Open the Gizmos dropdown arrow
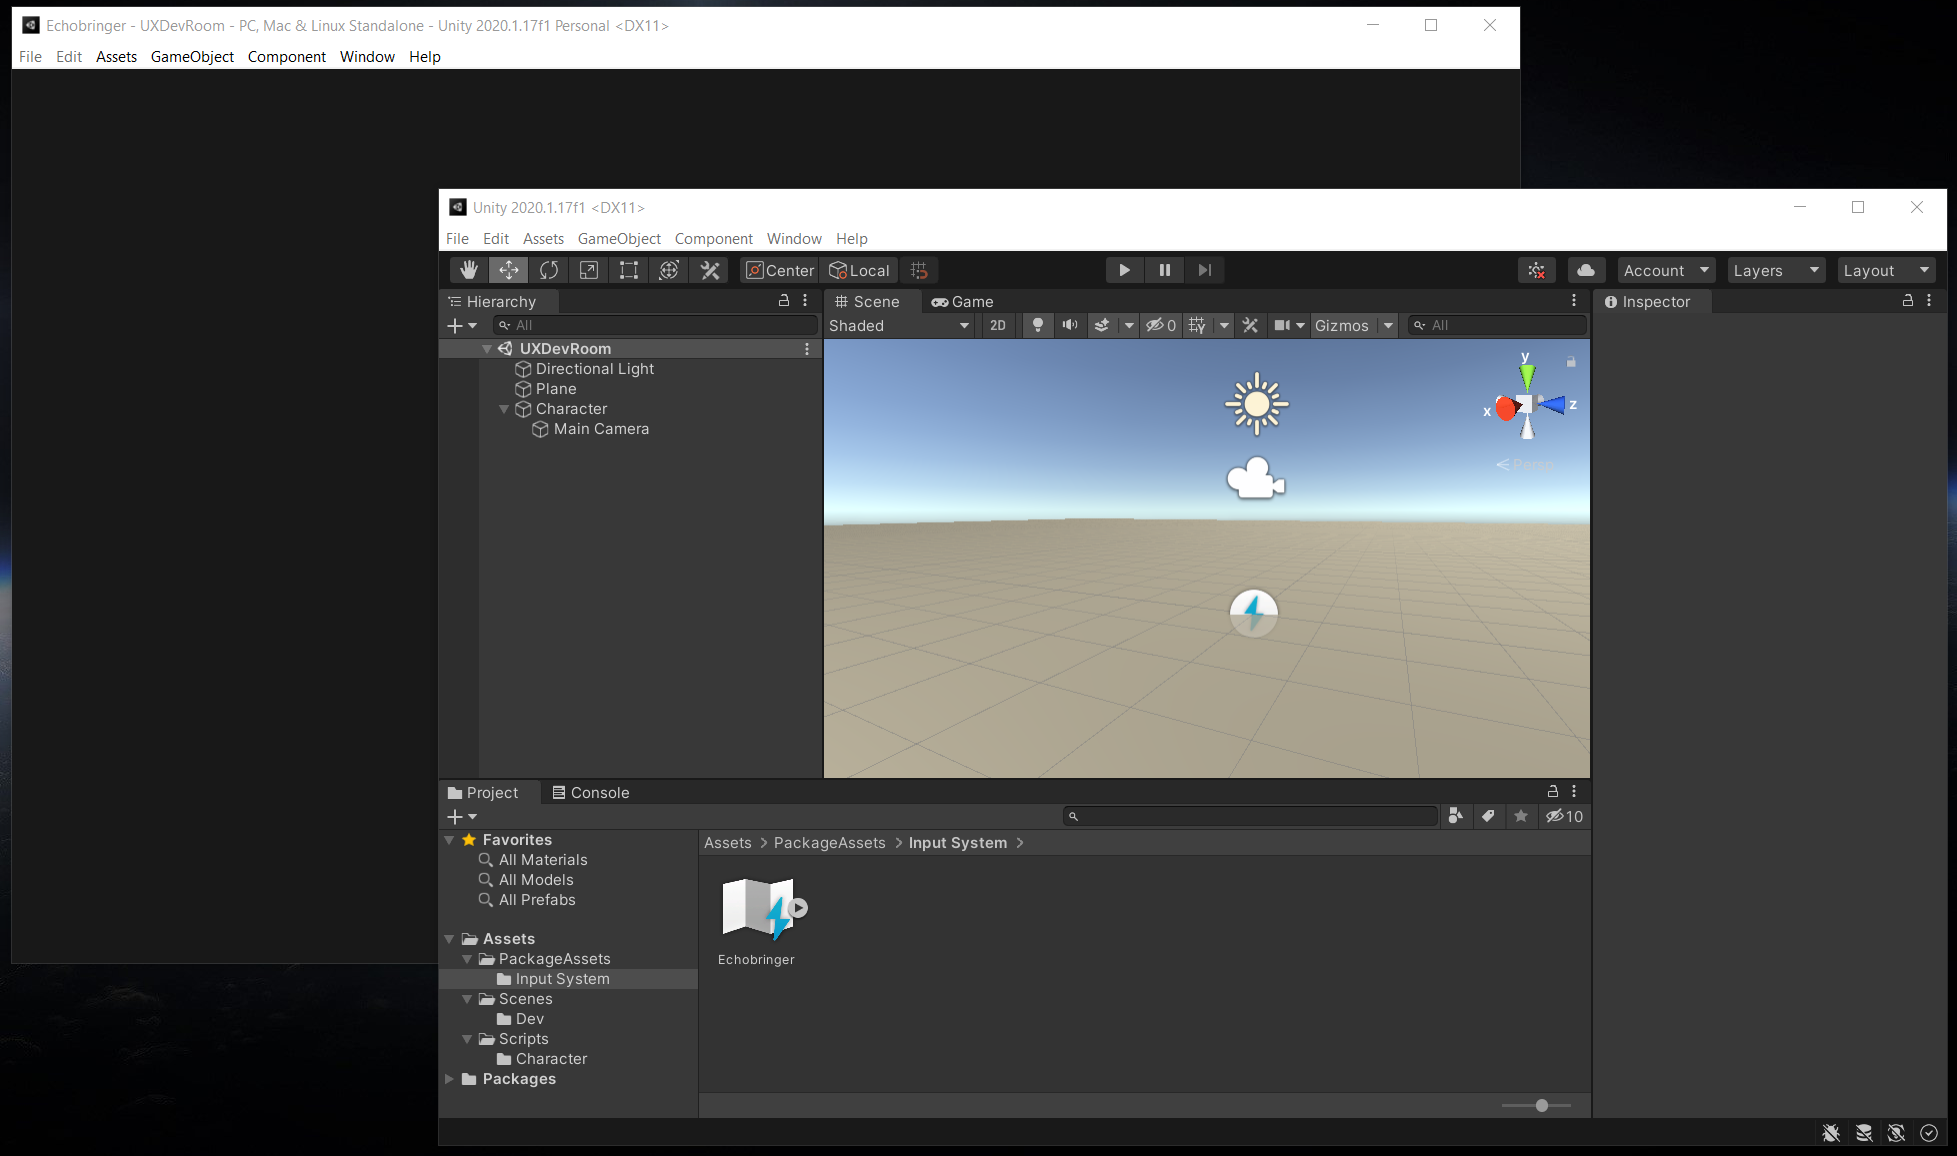 pos(1388,325)
